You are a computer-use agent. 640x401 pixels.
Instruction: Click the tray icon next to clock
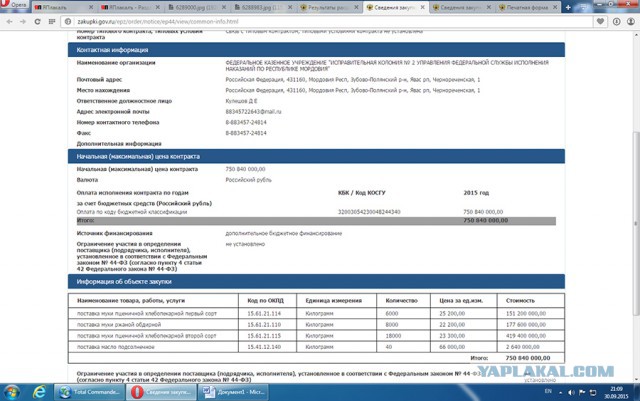click(593, 392)
